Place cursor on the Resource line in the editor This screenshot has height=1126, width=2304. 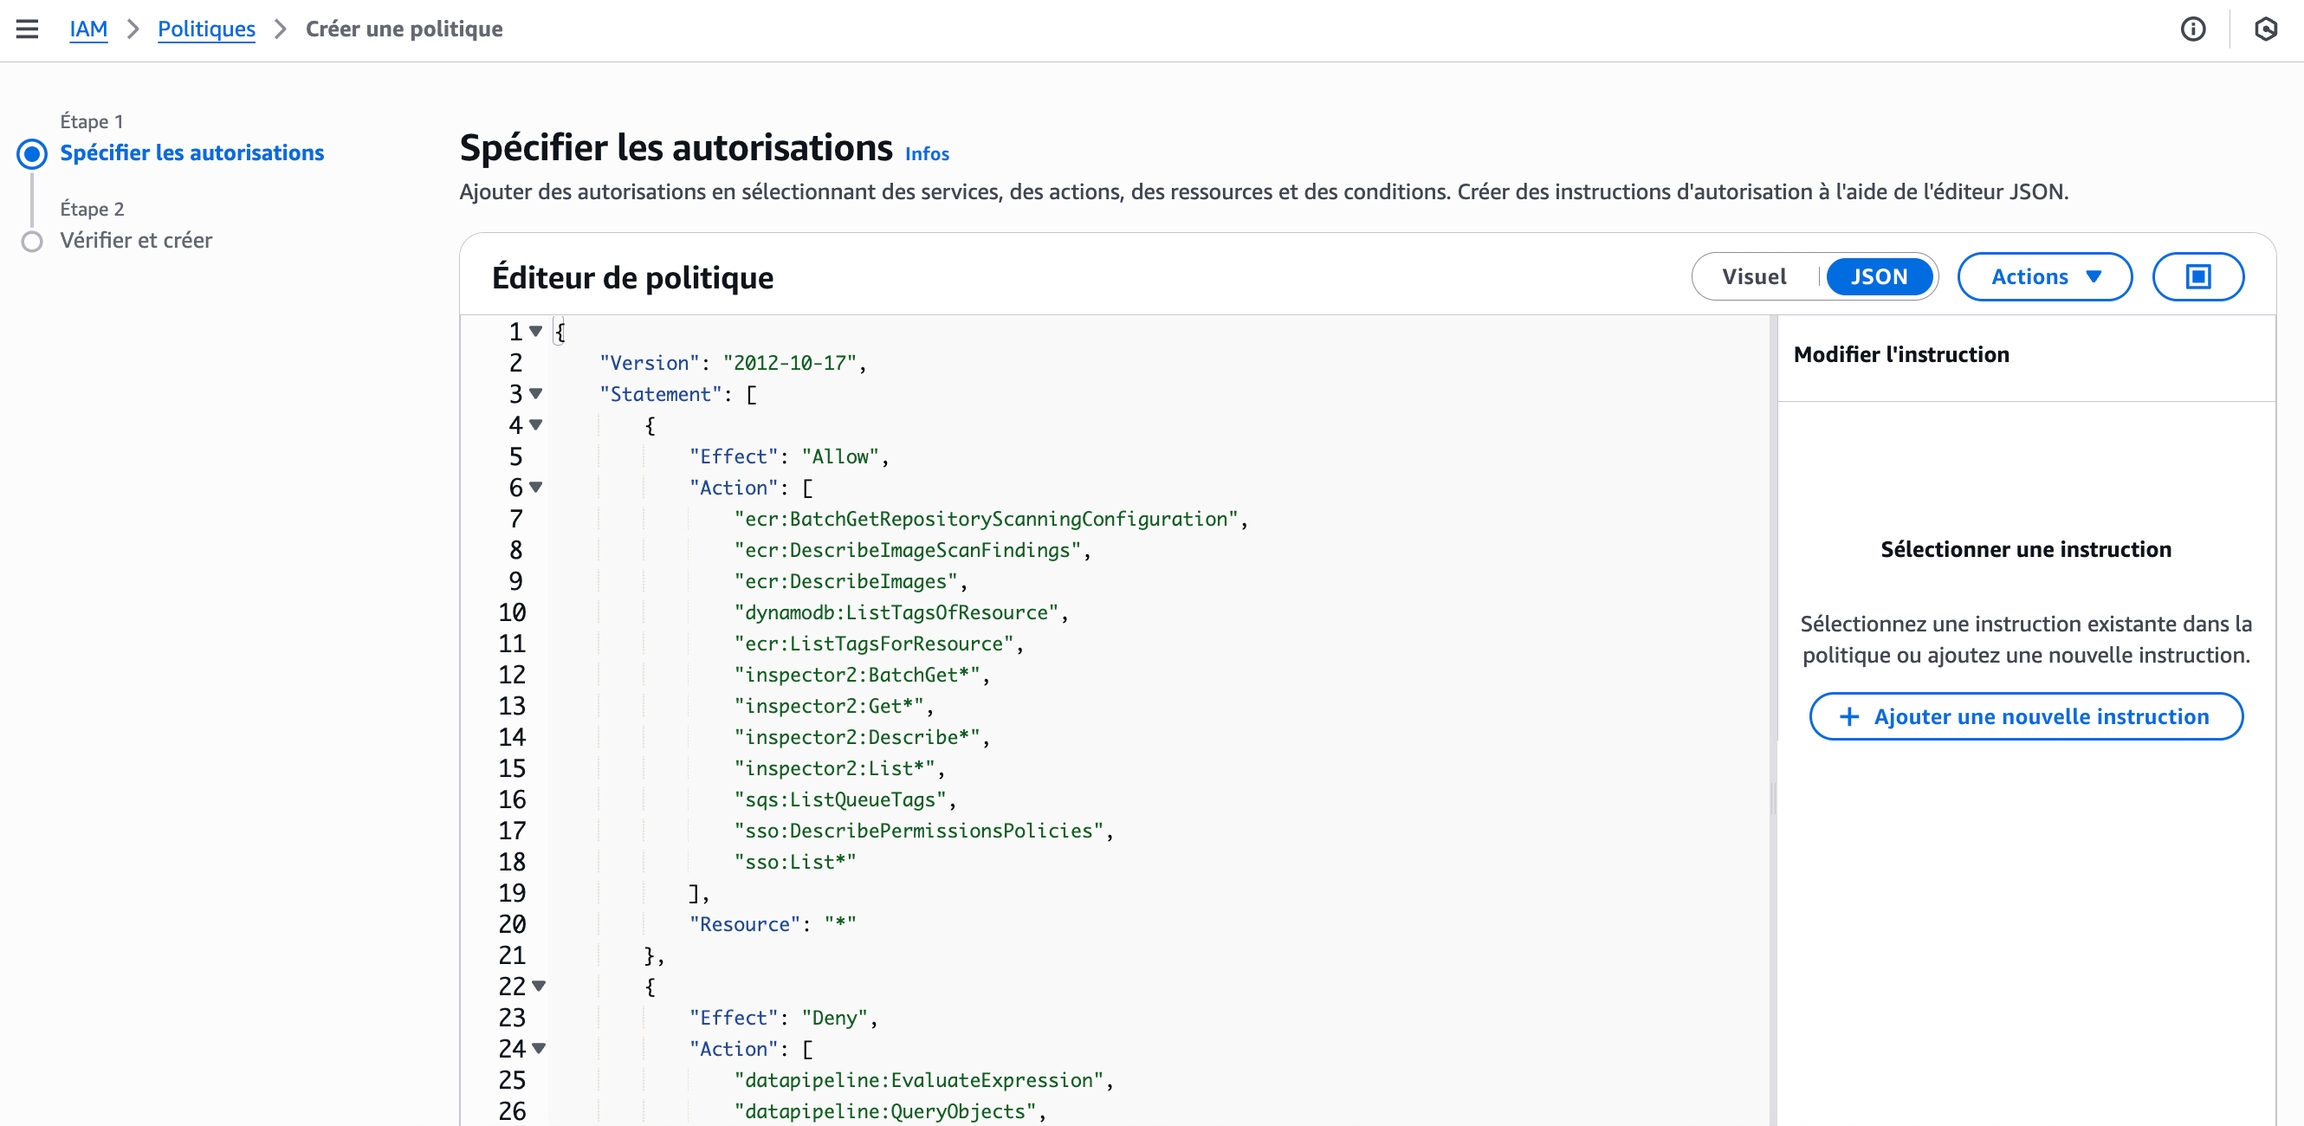click(772, 924)
